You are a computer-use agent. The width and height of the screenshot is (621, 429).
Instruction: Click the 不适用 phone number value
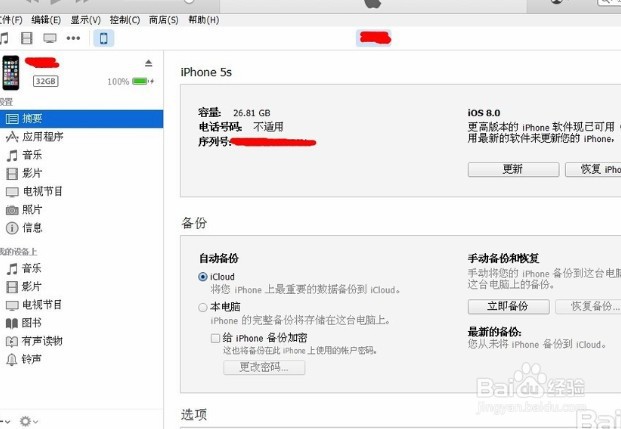click(268, 127)
